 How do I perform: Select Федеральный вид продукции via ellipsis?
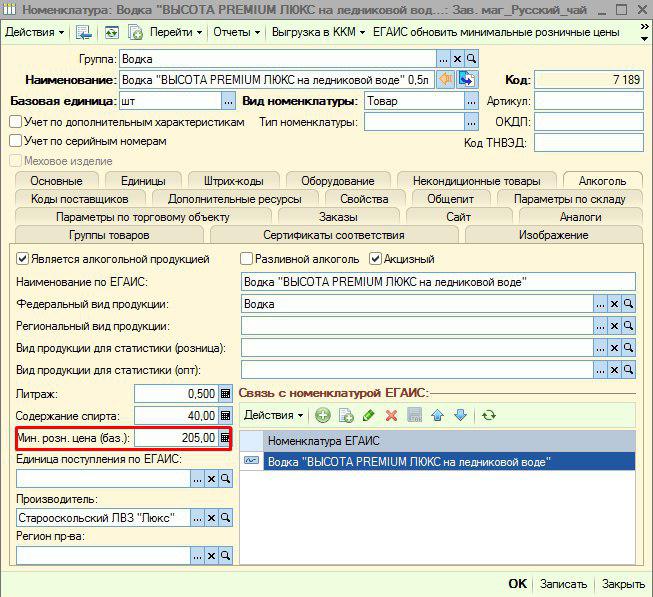(x=600, y=304)
